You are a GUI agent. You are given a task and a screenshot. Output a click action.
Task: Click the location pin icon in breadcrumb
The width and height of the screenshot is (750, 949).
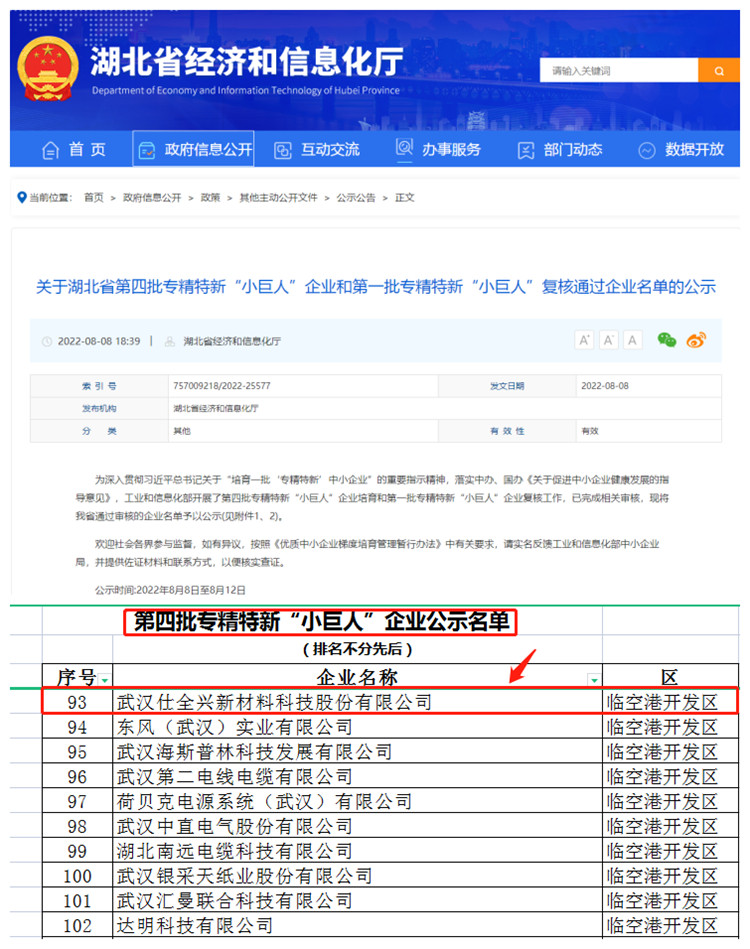click(22, 197)
